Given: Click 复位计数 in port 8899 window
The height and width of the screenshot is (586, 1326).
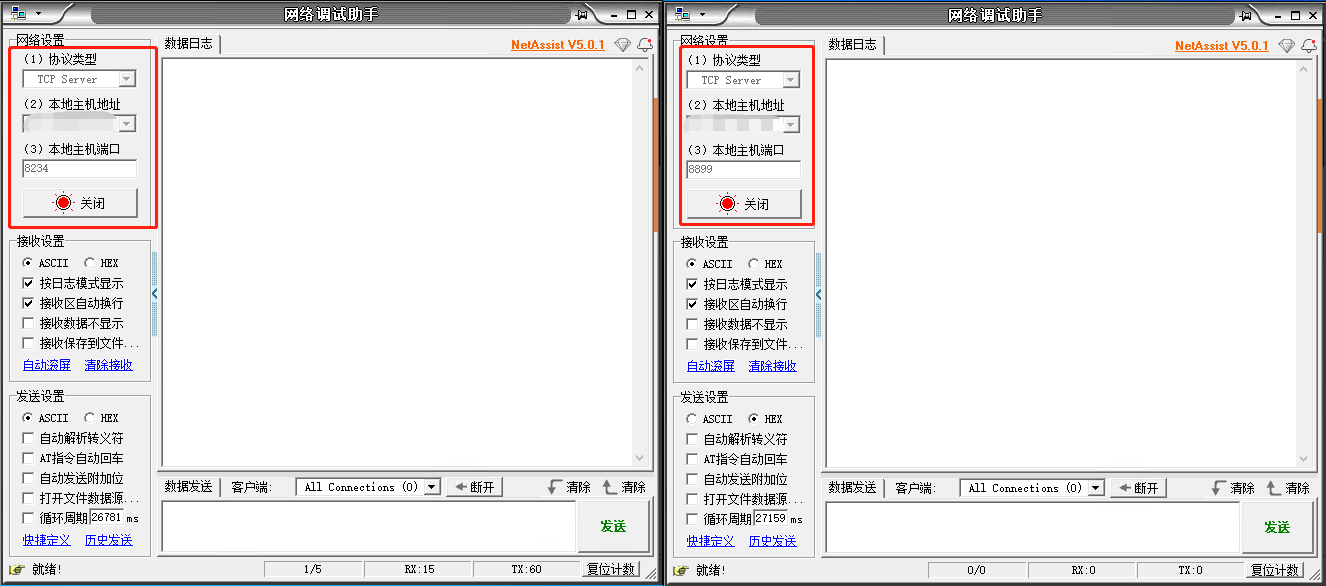Looking at the screenshot, I should [x=1274, y=570].
